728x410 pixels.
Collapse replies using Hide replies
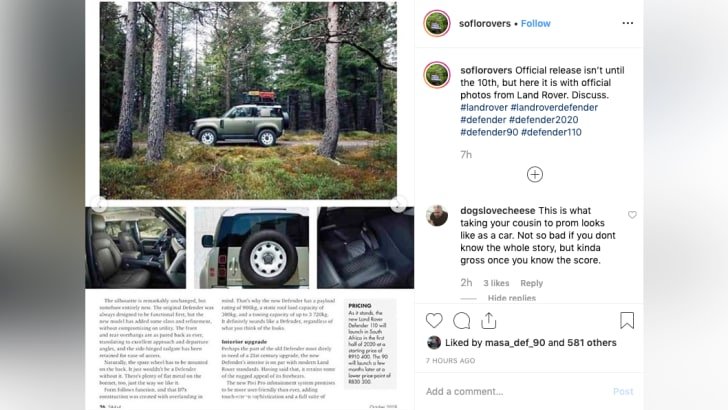[x=512, y=298]
